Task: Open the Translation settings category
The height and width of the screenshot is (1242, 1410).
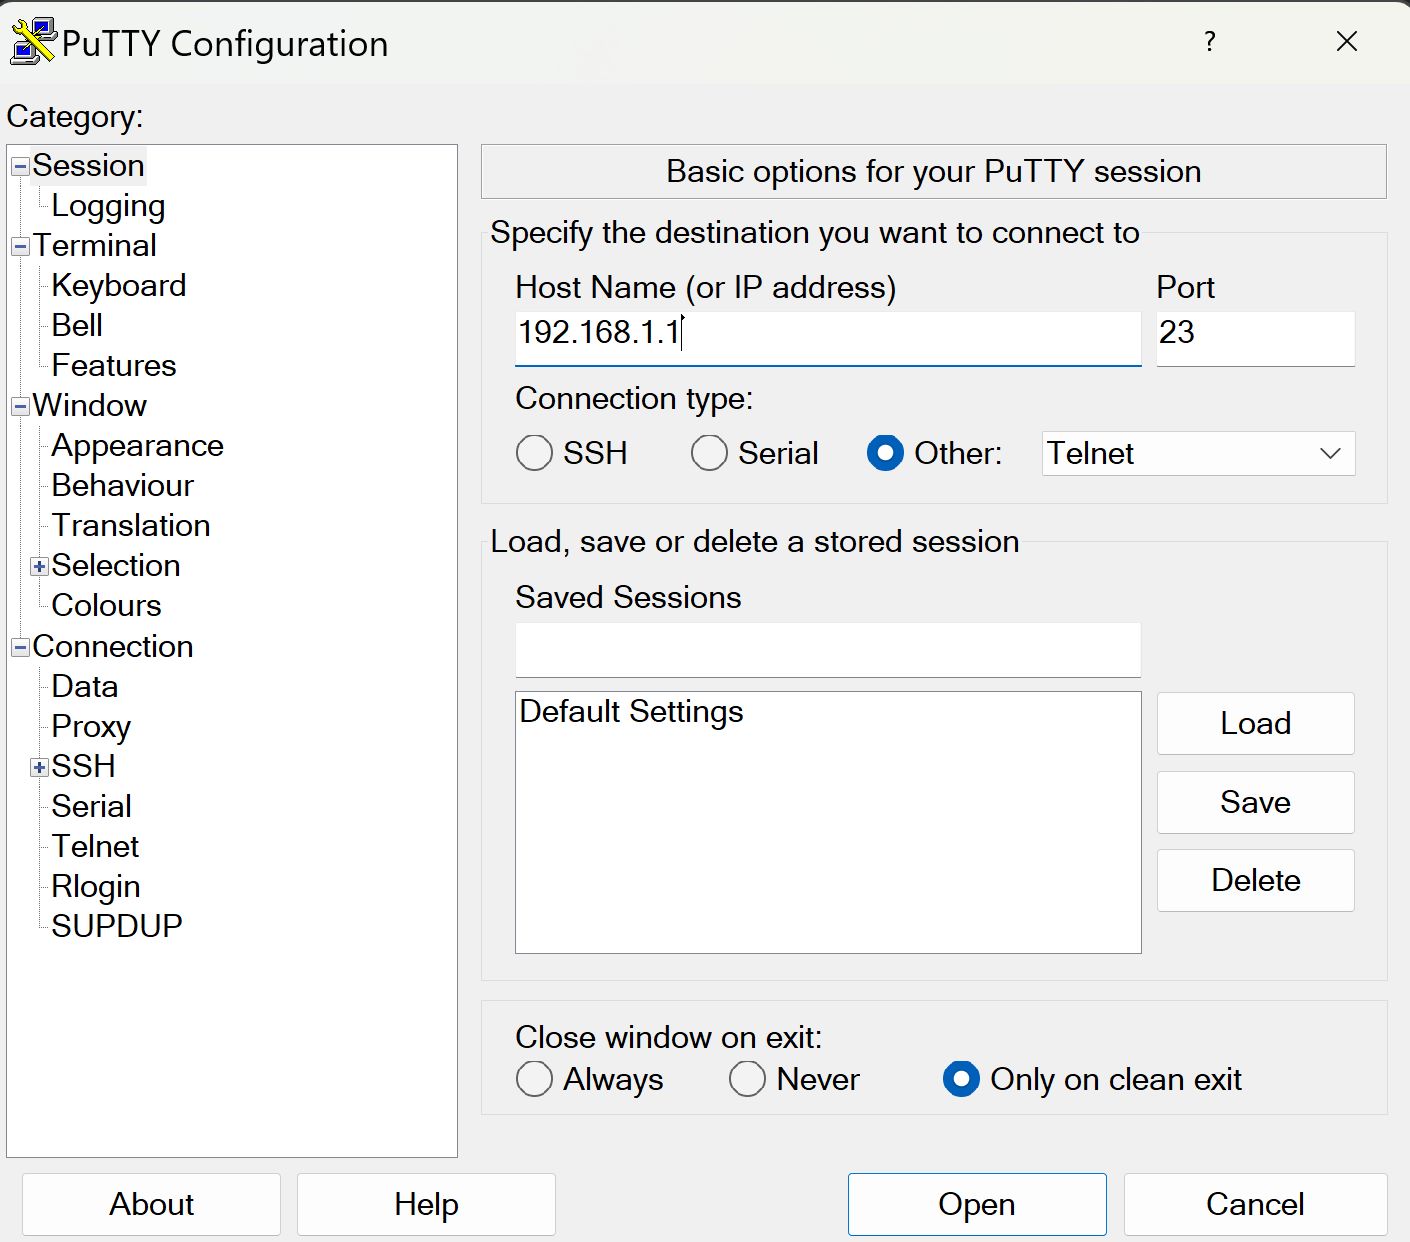Action: click(131, 525)
